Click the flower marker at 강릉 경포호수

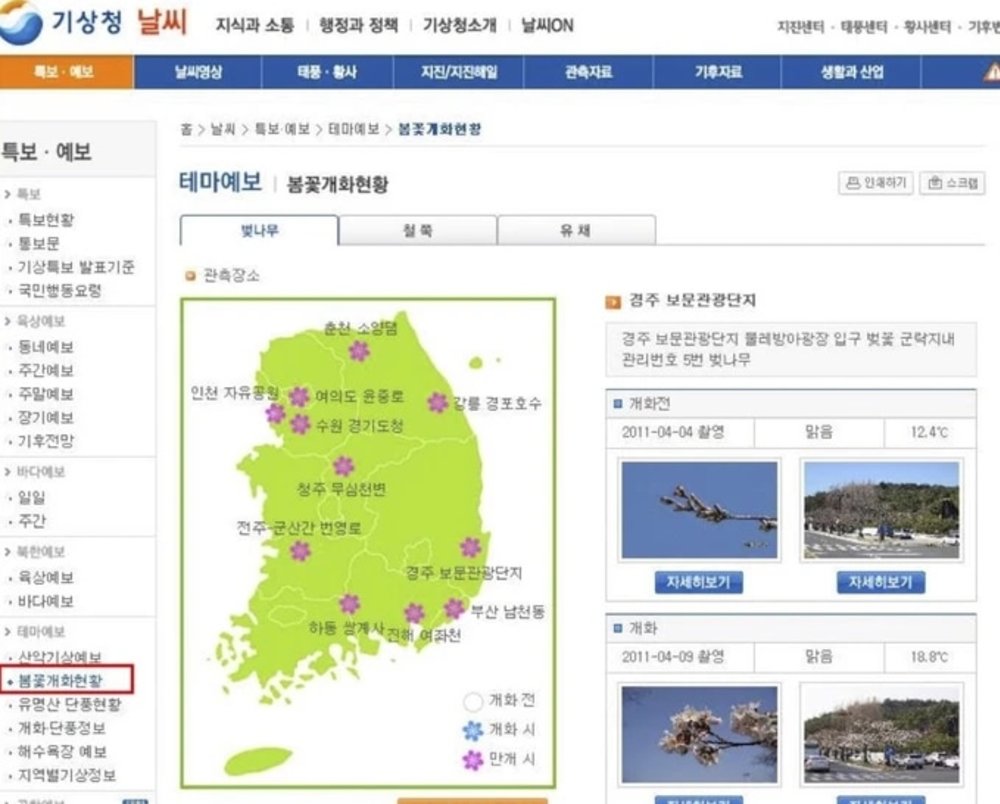[438, 402]
